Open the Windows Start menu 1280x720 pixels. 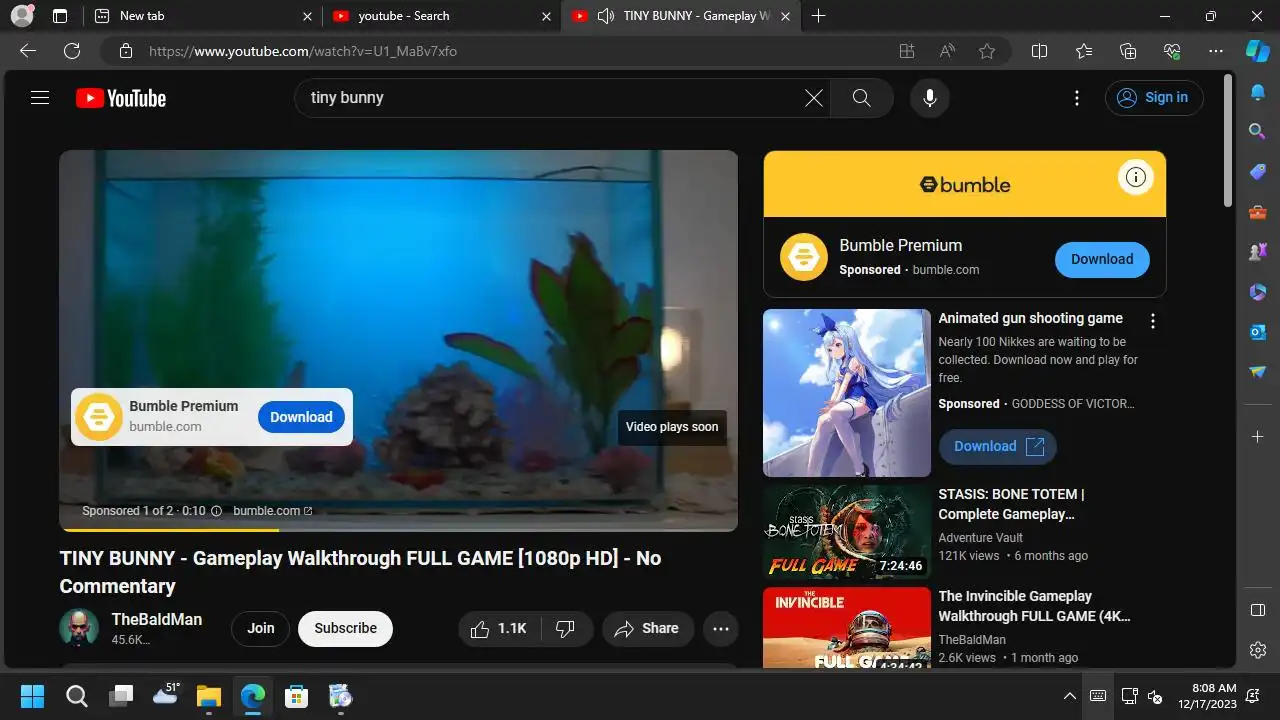(32, 696)
